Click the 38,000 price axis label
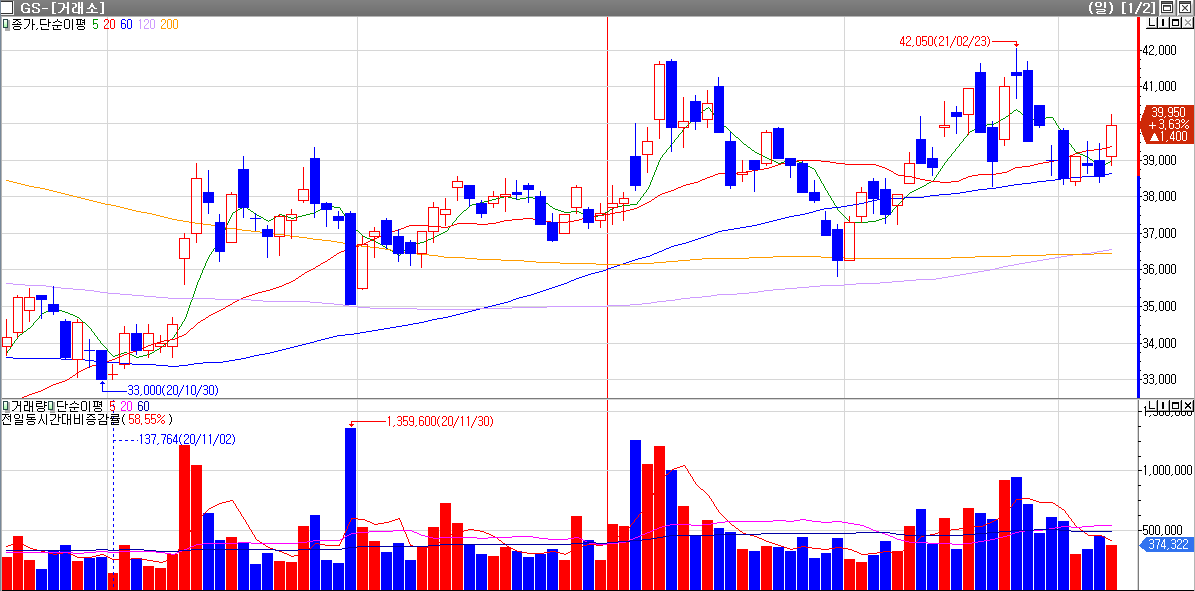Viewport: 1195px width, 591px height. tap(1159, 197)
